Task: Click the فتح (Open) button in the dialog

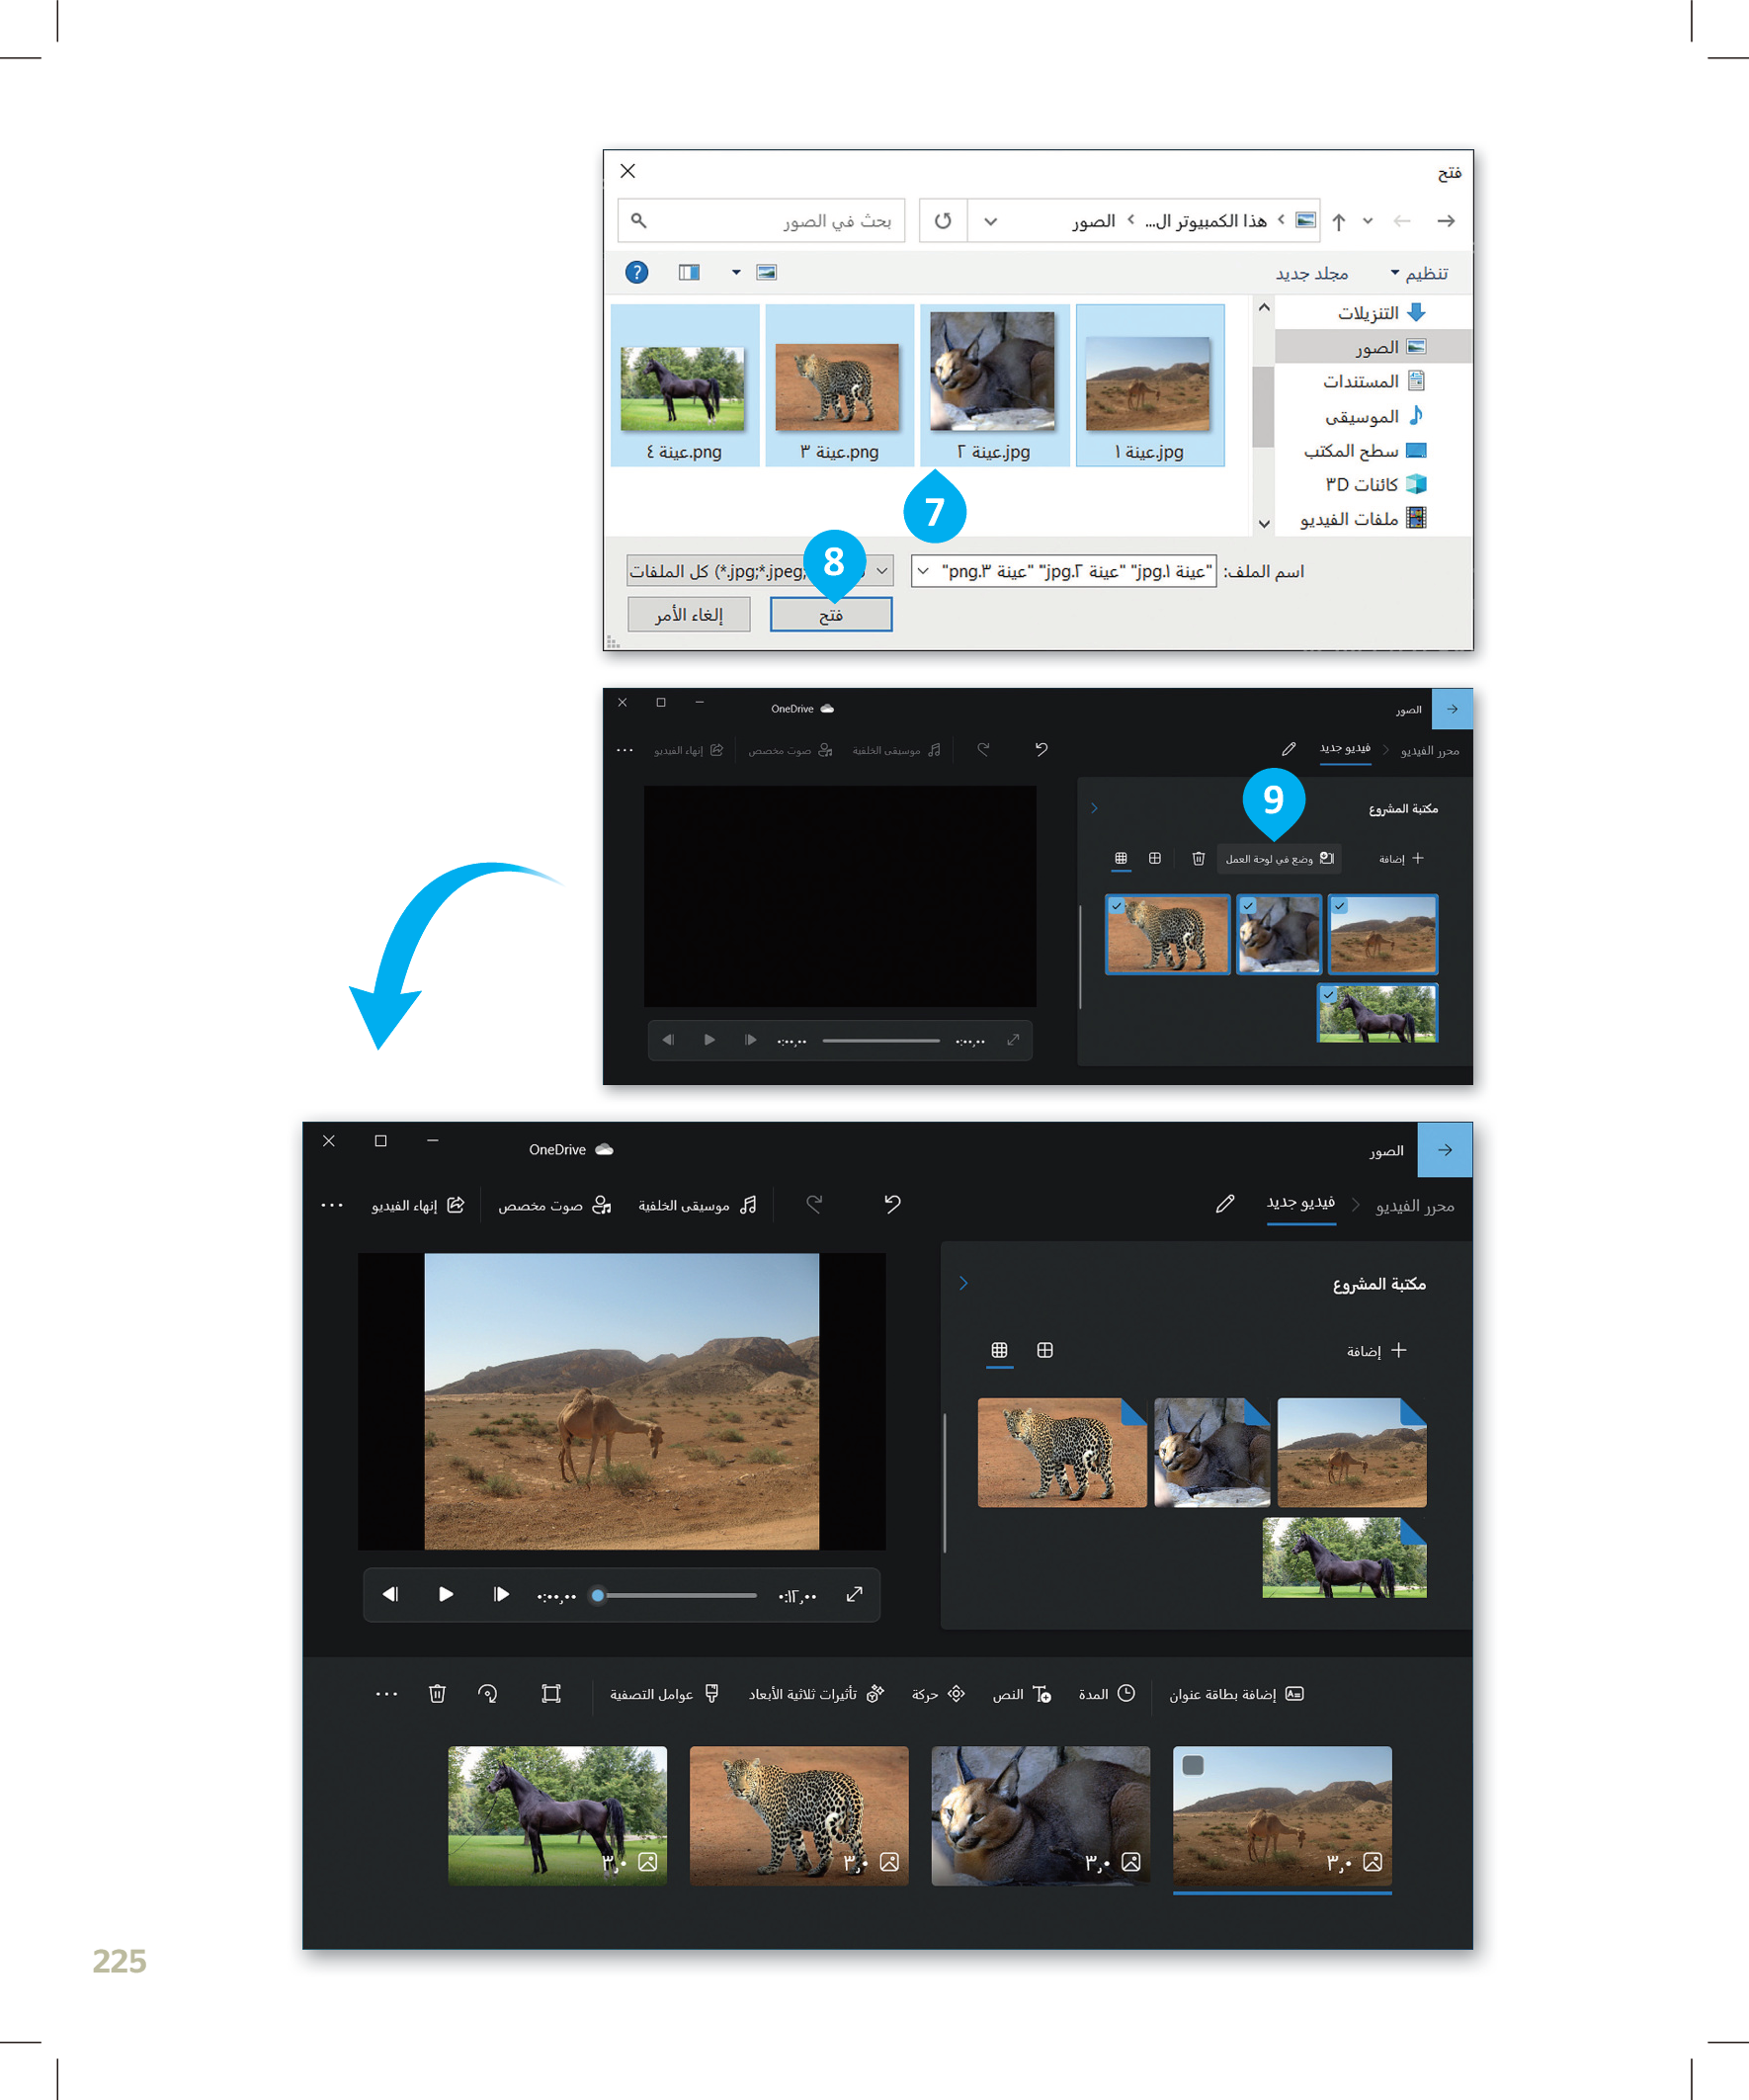Action: click(830, 615)
